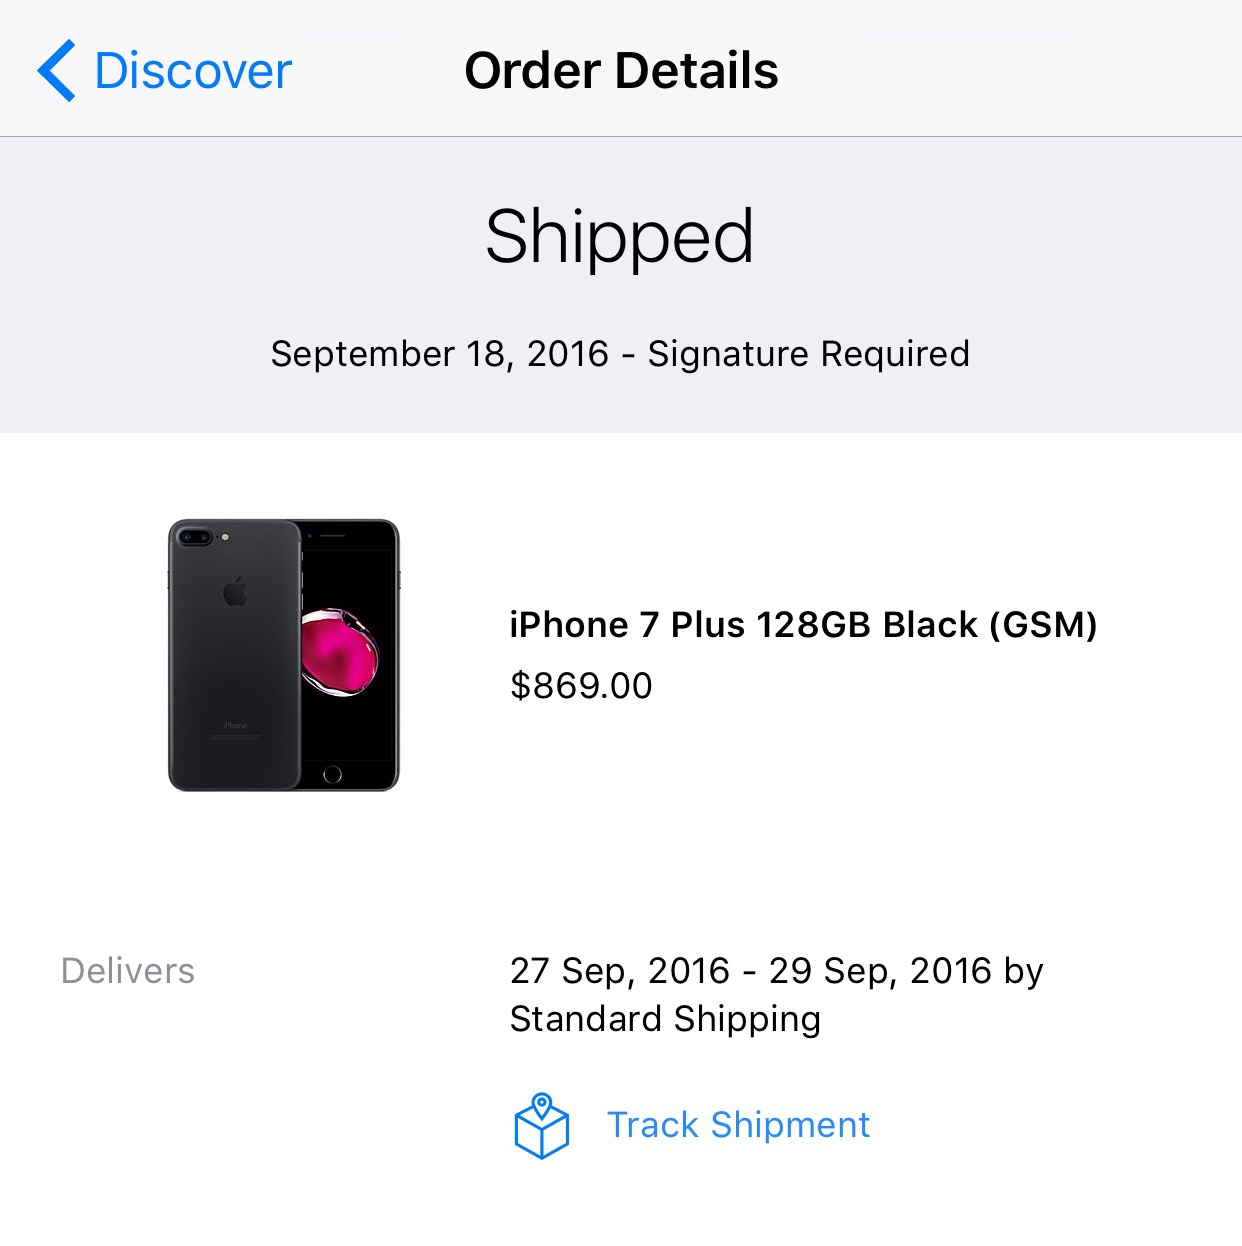This screenshot has height=1246, width=1242.
Task: Tap the Order Details header title
Action: click(621, 71)
